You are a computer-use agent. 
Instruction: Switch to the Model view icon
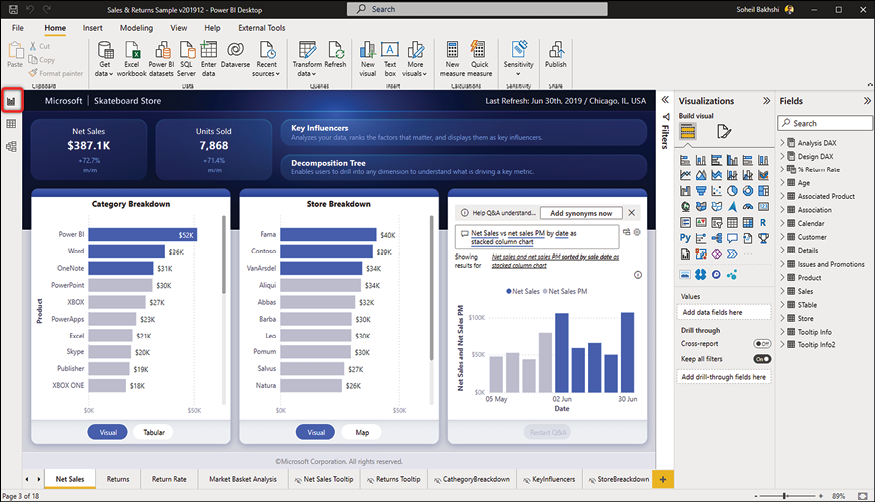tap(11, 147)
